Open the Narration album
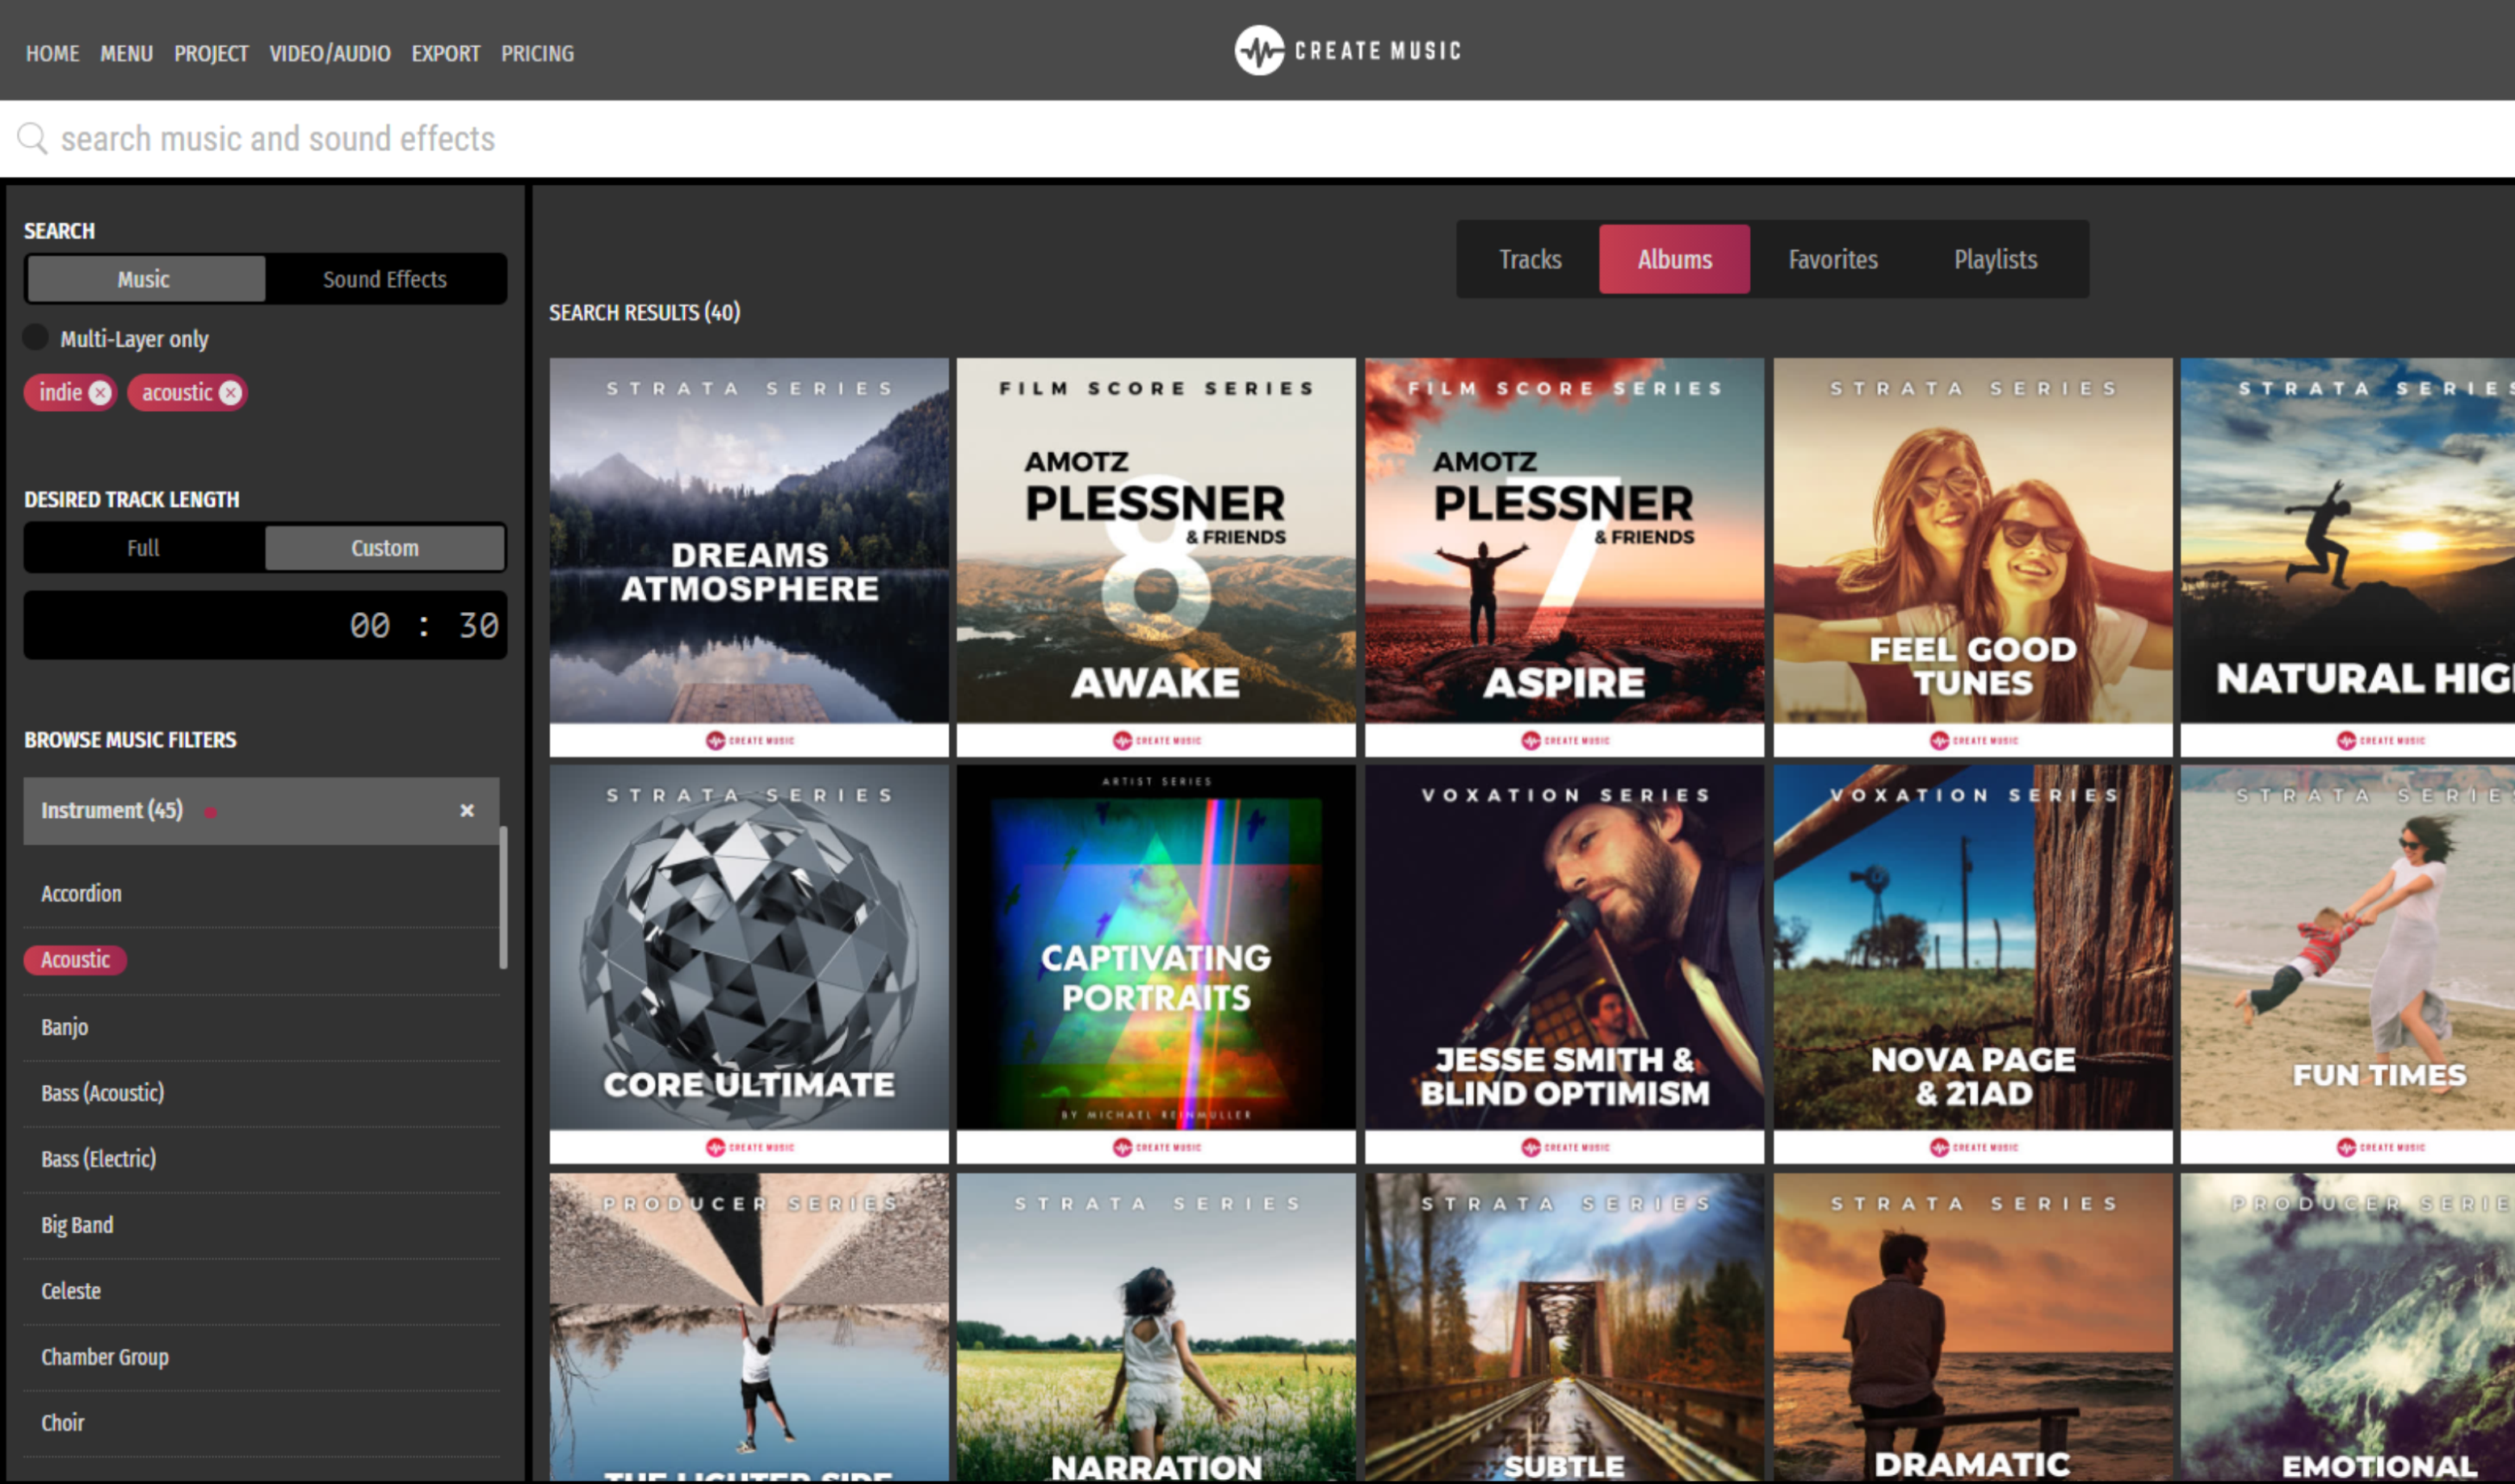The width and height of the screenshot is (2515, 1484). 1156,1327
